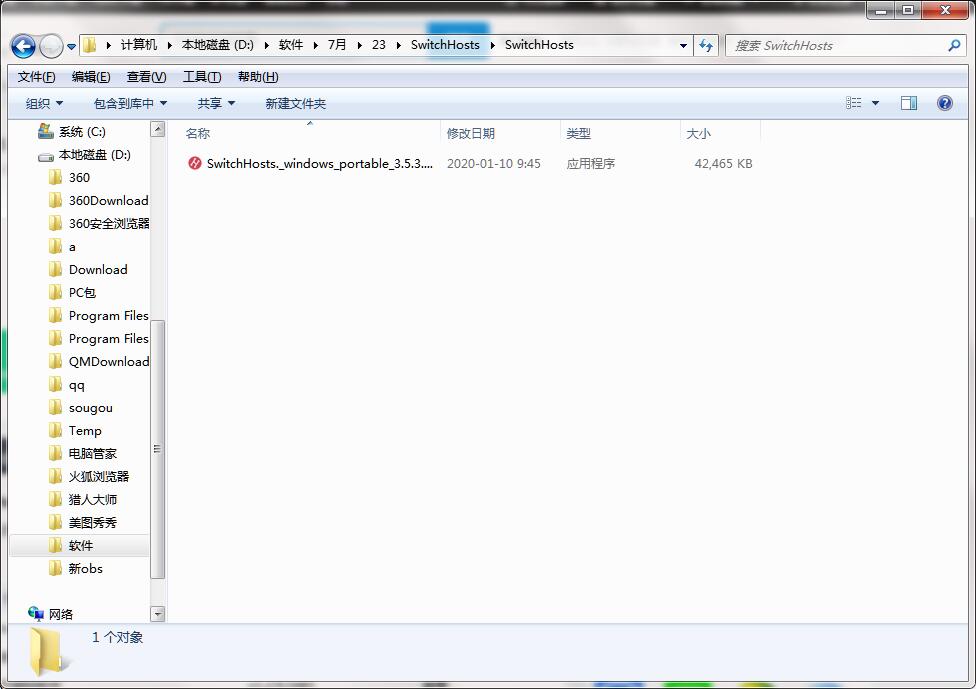The width and height of the screenshot is (976, 689).
Task: Open the view options dropdown arrow
Action: (875, 103)
